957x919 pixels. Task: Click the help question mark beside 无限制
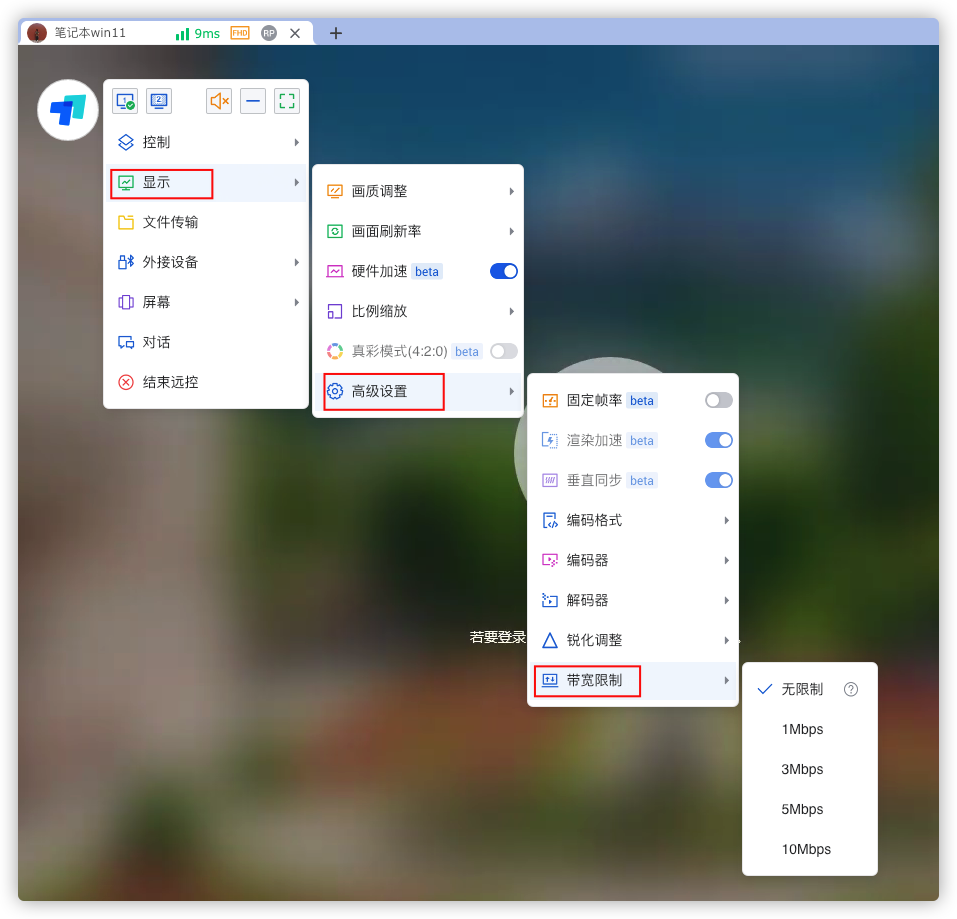851,689
